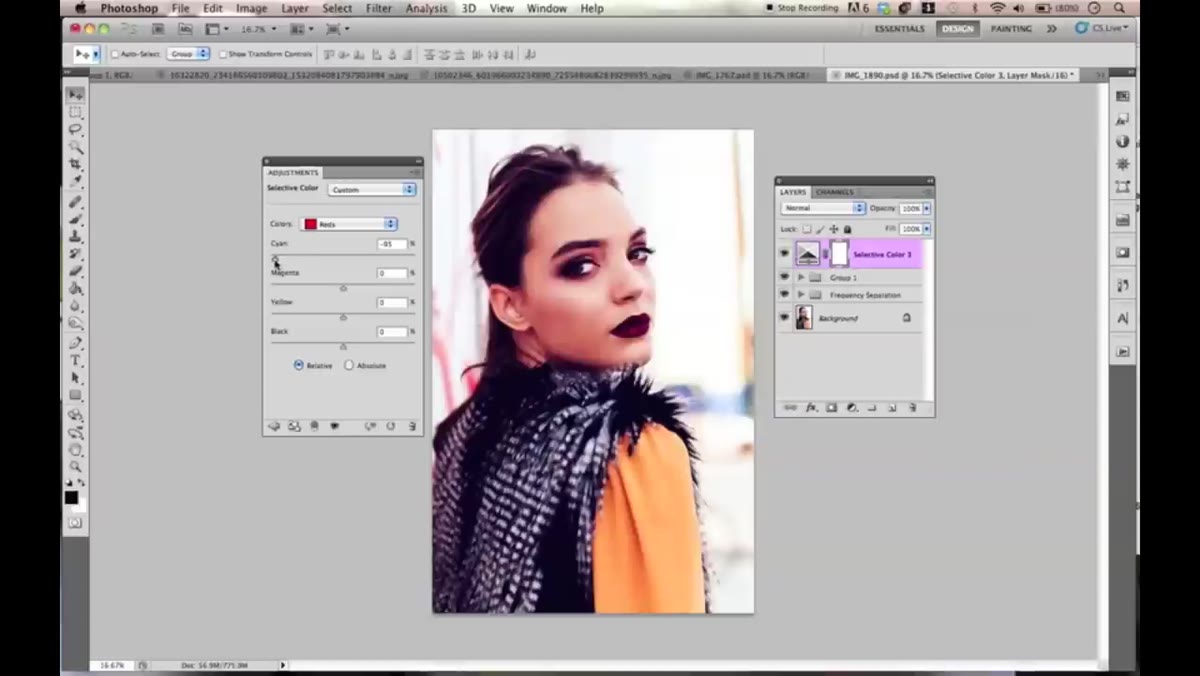Select the Move tool
Image resolution: width=1200 pixels, height=676 pixels.
pos(75,94)
